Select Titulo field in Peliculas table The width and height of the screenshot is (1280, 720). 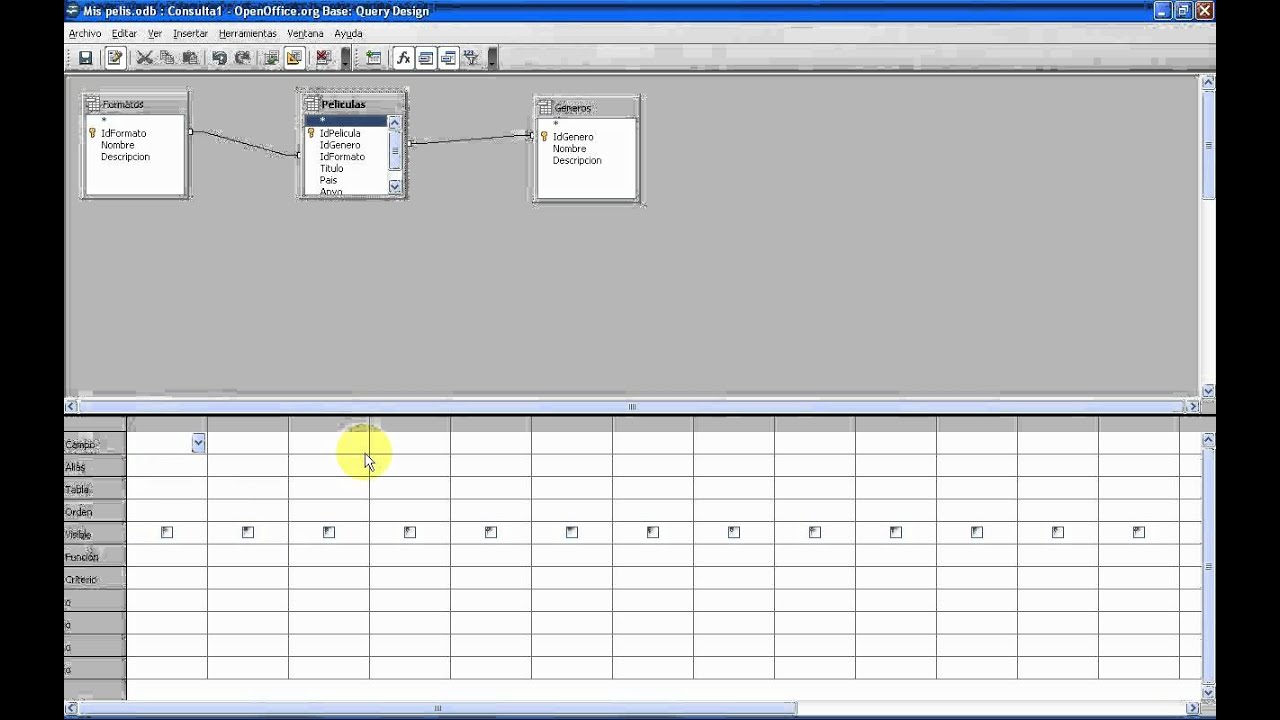[x=331, y=169]
